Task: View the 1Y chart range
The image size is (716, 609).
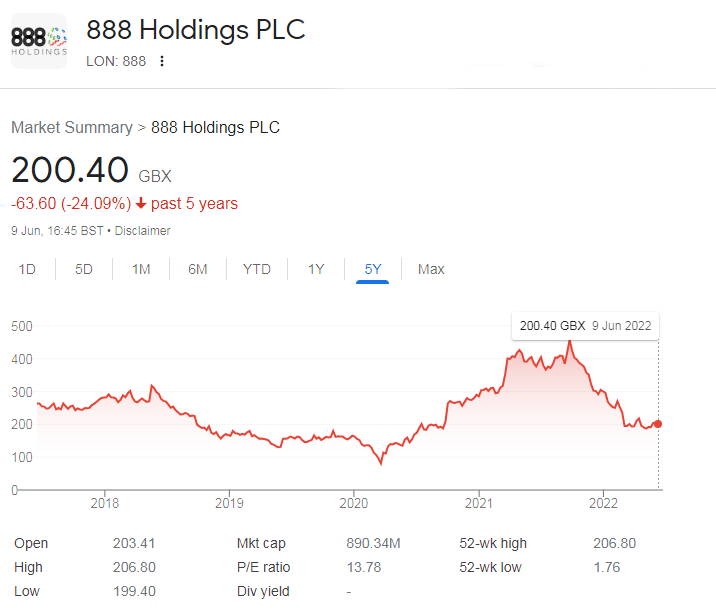Action: tap(316, 269)
